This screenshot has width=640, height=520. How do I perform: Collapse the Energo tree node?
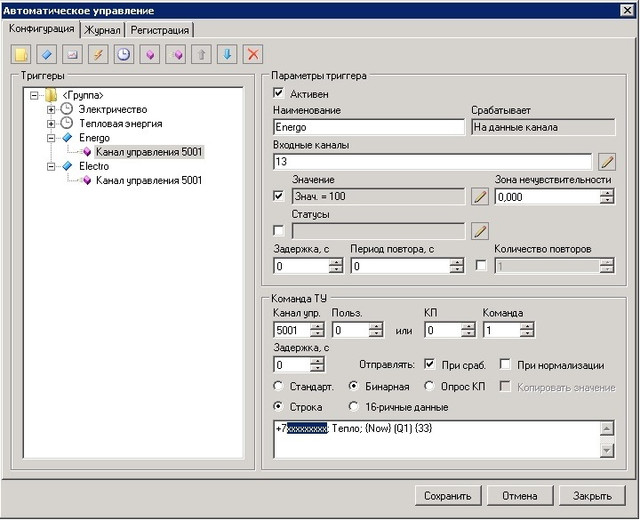coord(51,138)
